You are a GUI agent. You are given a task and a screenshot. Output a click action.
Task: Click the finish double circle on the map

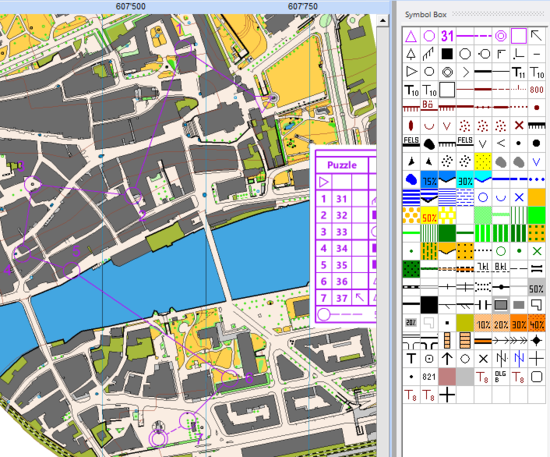pos(158,438)
